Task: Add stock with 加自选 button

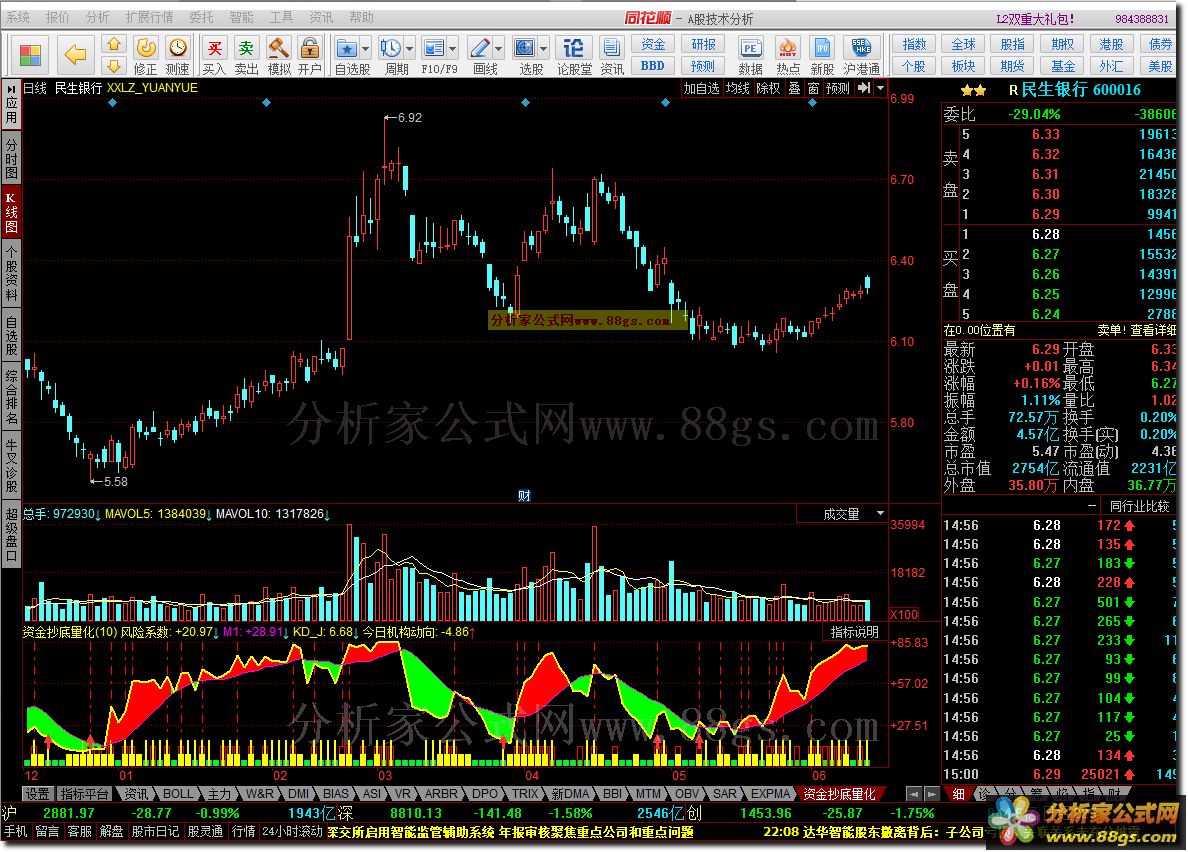Action: pyautogui.click(x=701, y=89)
